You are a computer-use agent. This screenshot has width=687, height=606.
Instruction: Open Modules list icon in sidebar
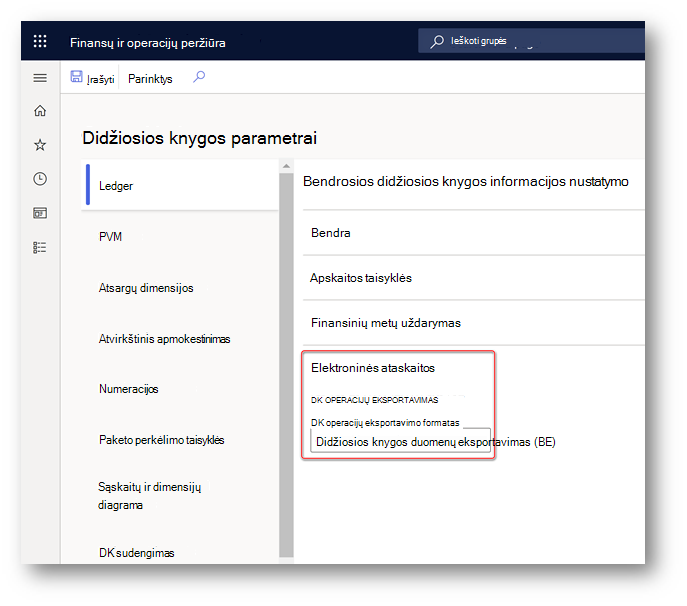[x=40, y=248]
